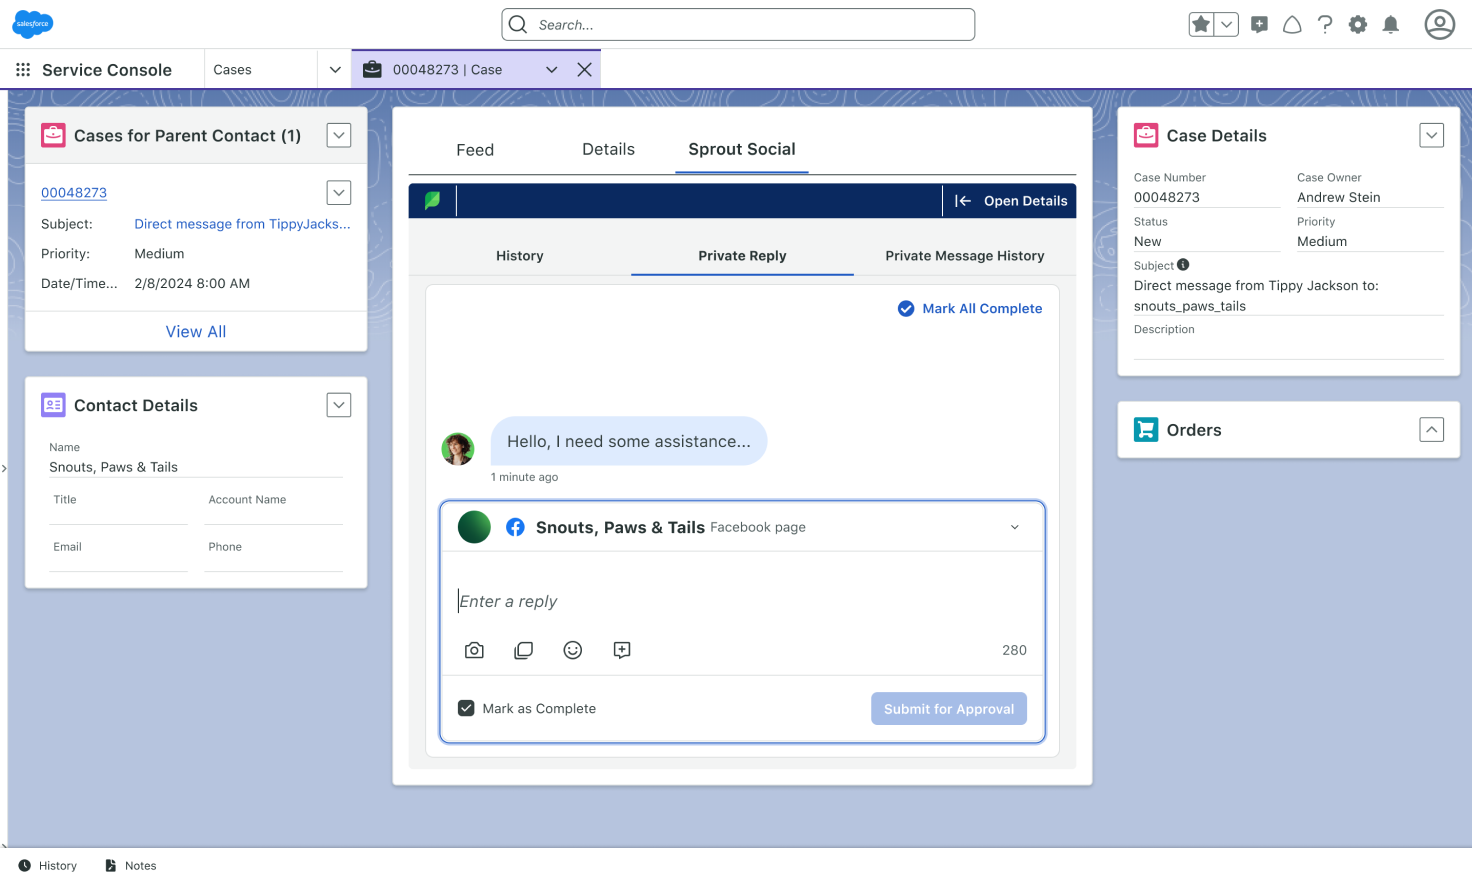Click View All cases link
1472x876 pixels.
pos(196,332)
